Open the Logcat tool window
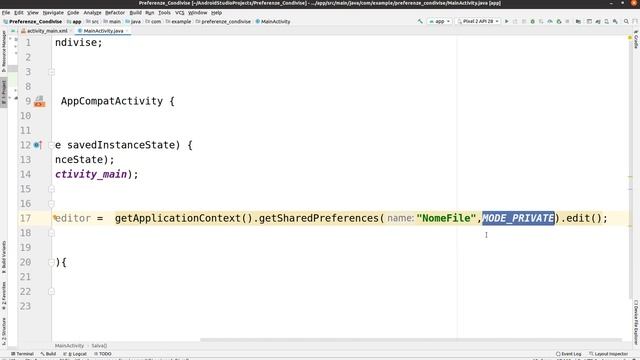 76,354
